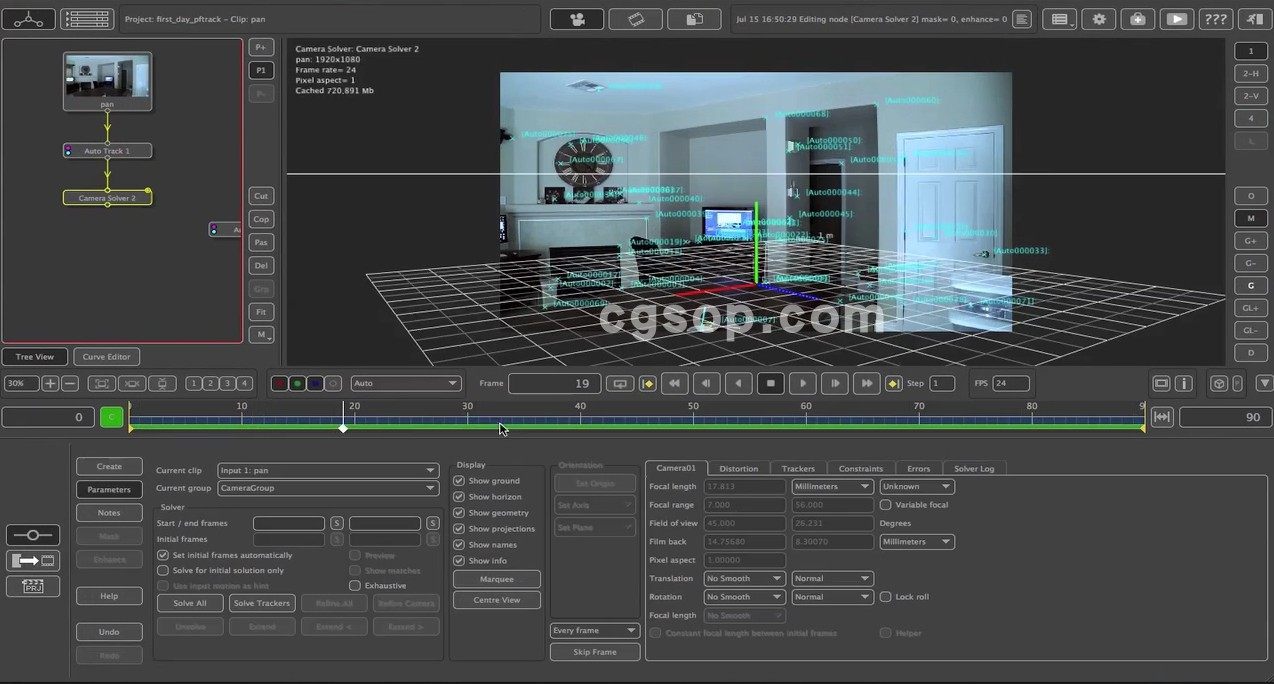Click the Solve All button
The width and height of the screenshot is (1274, 684).
pyautogui.click(x=190, y=603)
